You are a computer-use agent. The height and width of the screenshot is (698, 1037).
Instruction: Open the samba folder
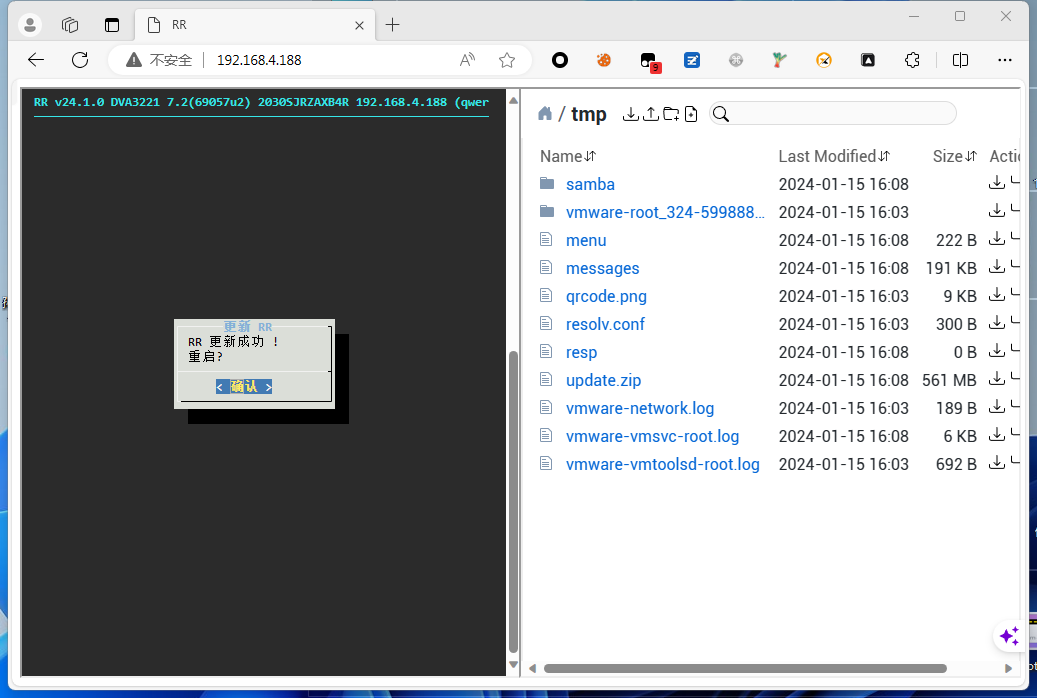[x=590, y=184]
